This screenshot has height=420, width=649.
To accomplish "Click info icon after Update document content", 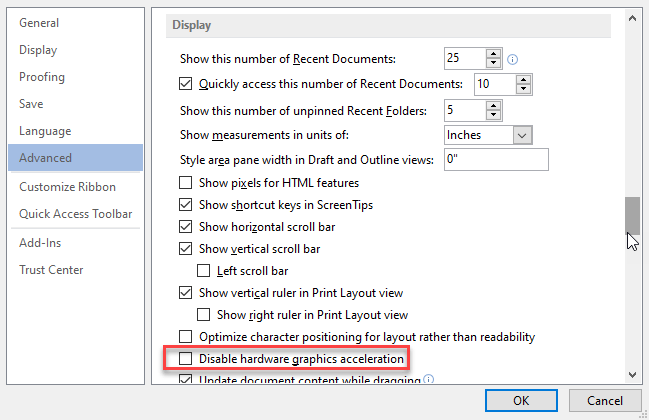I will coord(429,379).
